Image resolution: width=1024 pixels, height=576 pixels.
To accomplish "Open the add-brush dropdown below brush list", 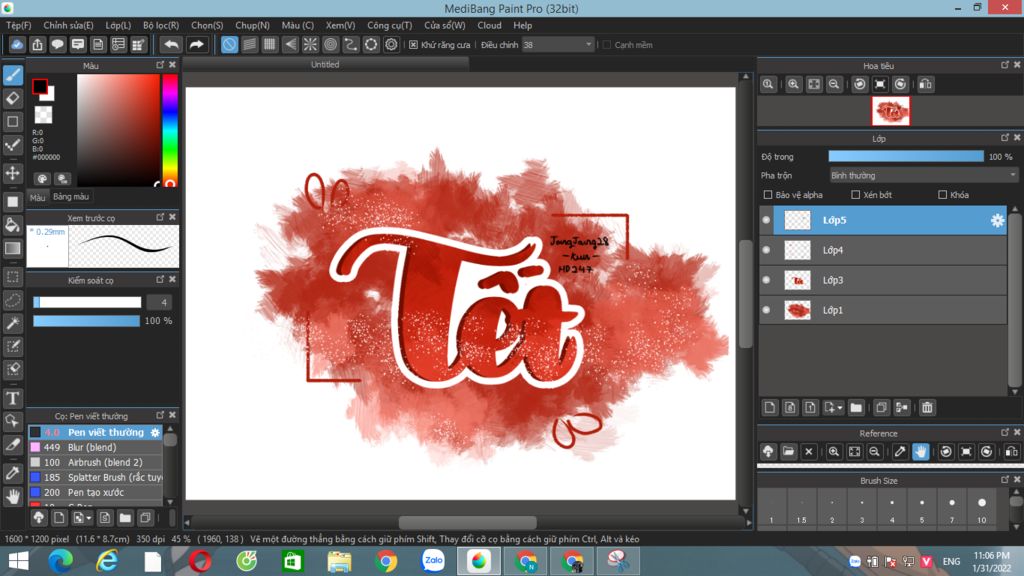I will tap(89, 519).
